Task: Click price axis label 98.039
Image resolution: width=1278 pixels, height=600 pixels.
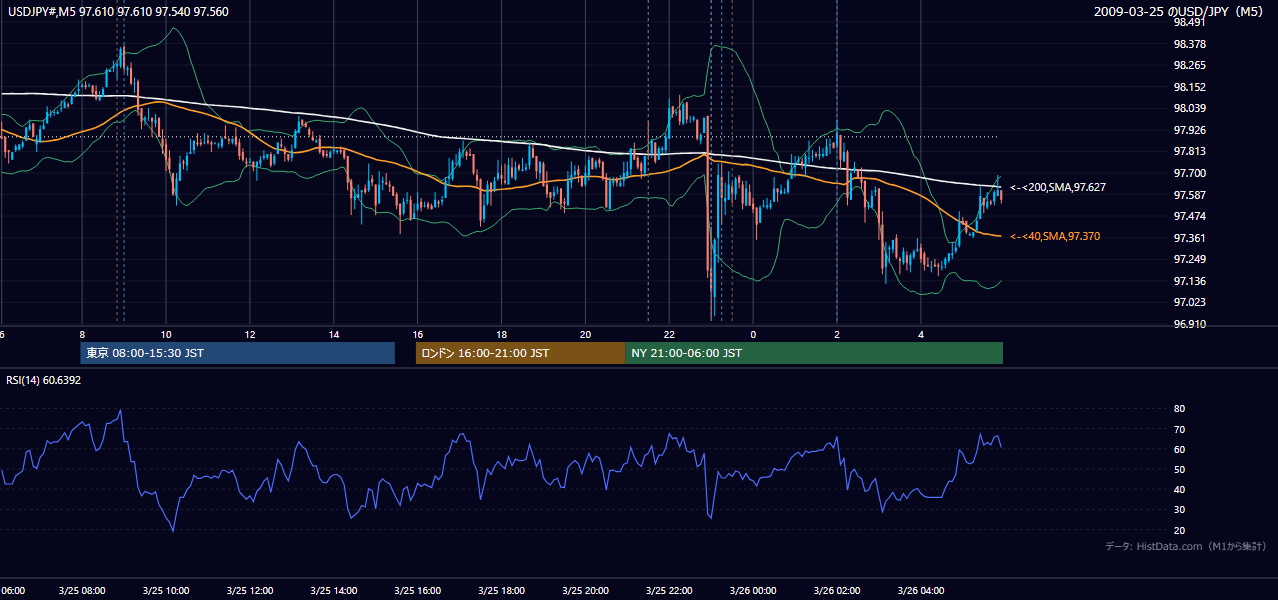Action: click(x=1189, y=108)
